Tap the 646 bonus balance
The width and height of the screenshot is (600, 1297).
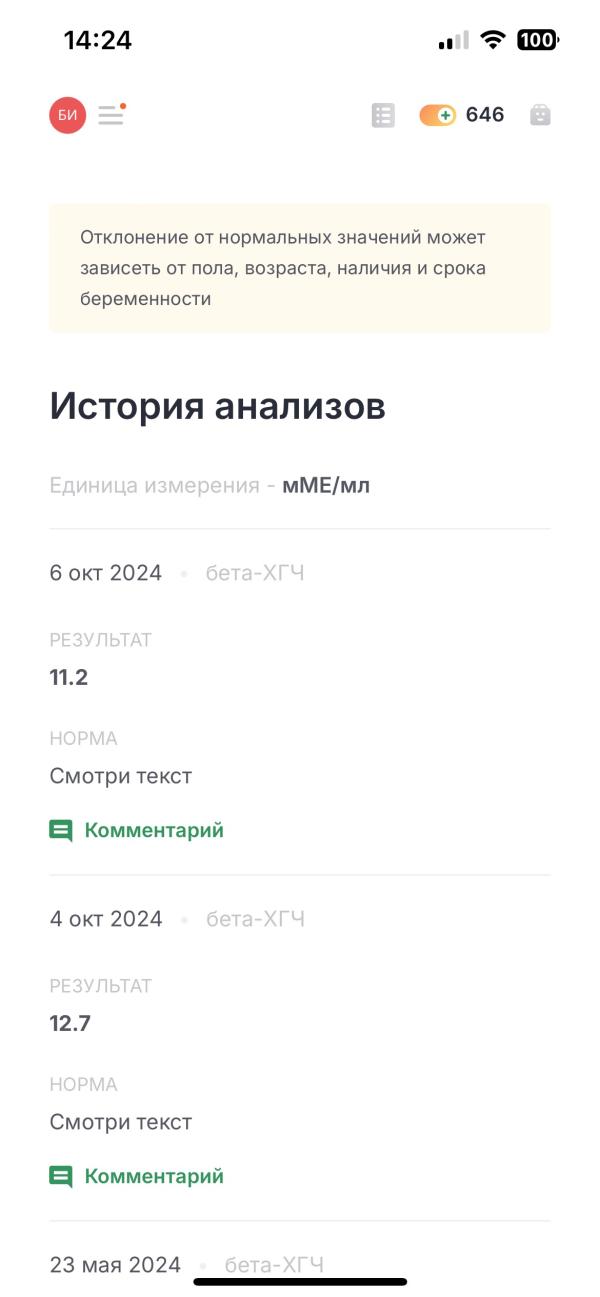(x=485, y=115)
